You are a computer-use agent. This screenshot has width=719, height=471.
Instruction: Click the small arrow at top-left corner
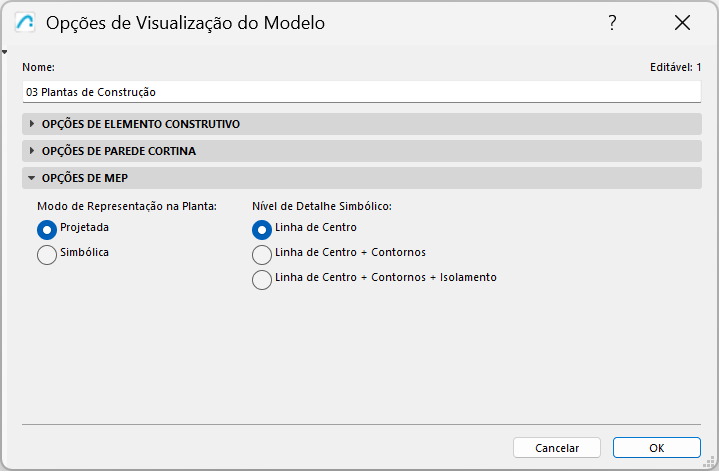tap(5, 52)
